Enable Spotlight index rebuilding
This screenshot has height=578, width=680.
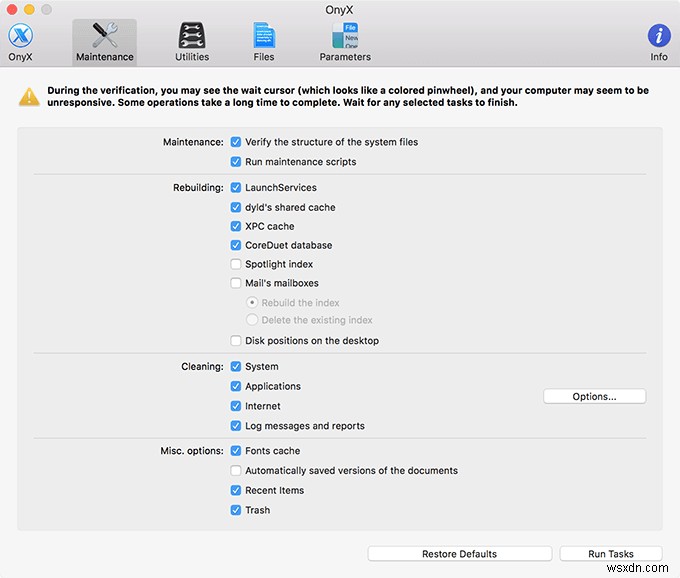pyautogui.click(x=235, y=264)
